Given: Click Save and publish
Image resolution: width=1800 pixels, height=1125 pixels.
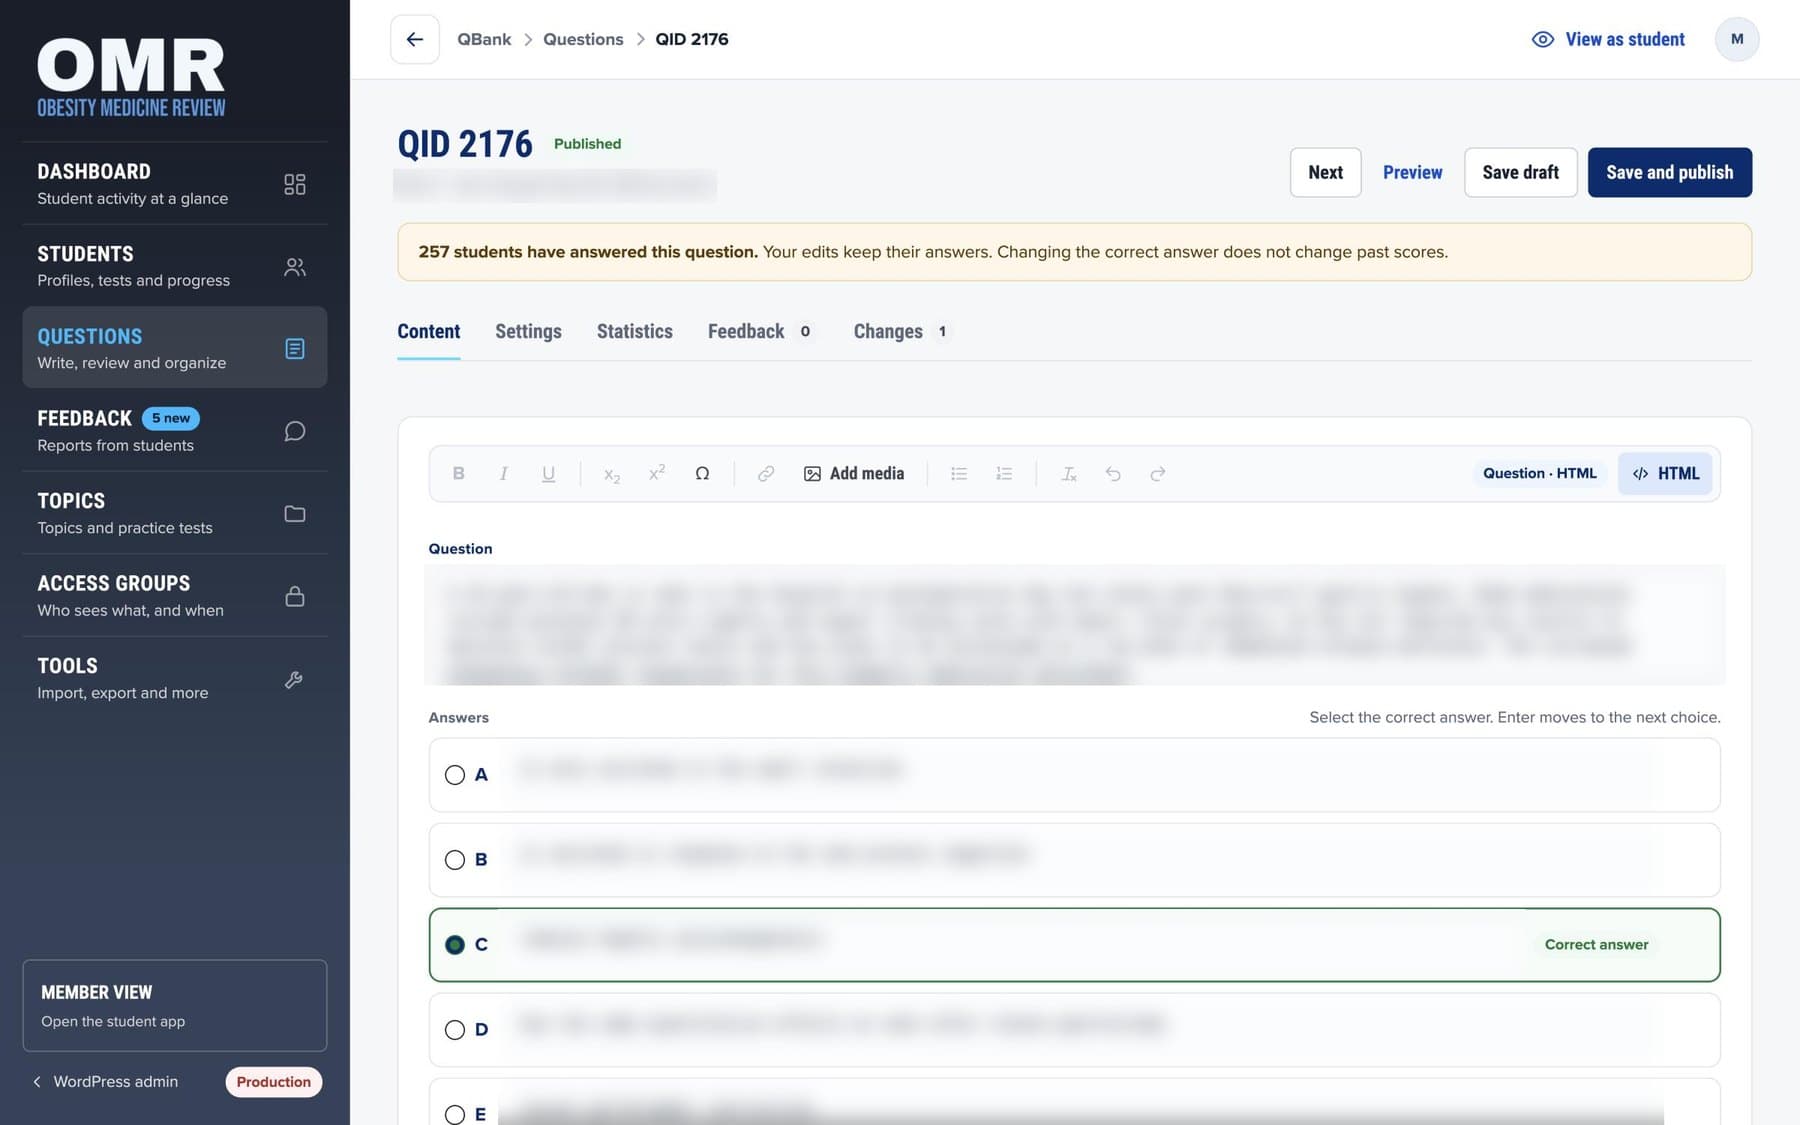Looking at the screenshot, I should pyautogui.click(x=1669, y=172).
